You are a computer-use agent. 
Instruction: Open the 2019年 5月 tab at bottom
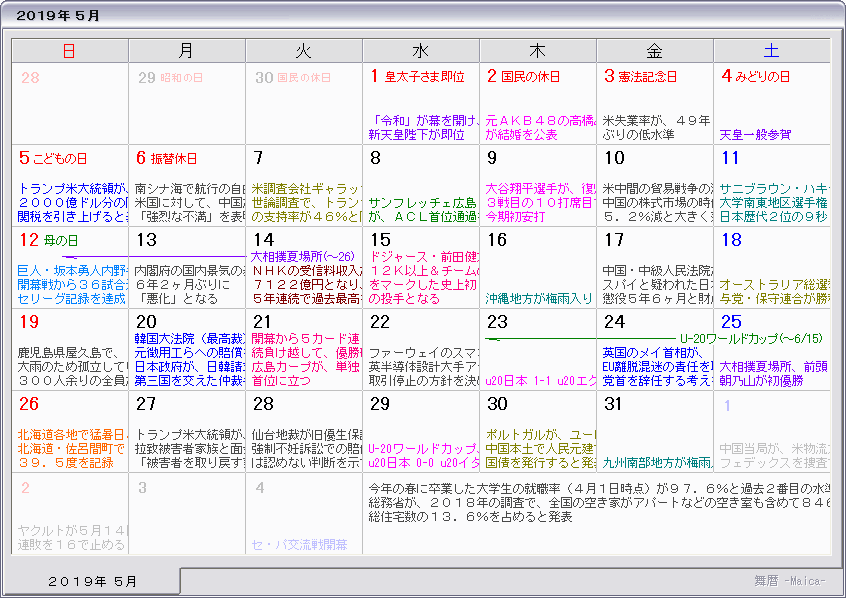click(x=93, y=581)
